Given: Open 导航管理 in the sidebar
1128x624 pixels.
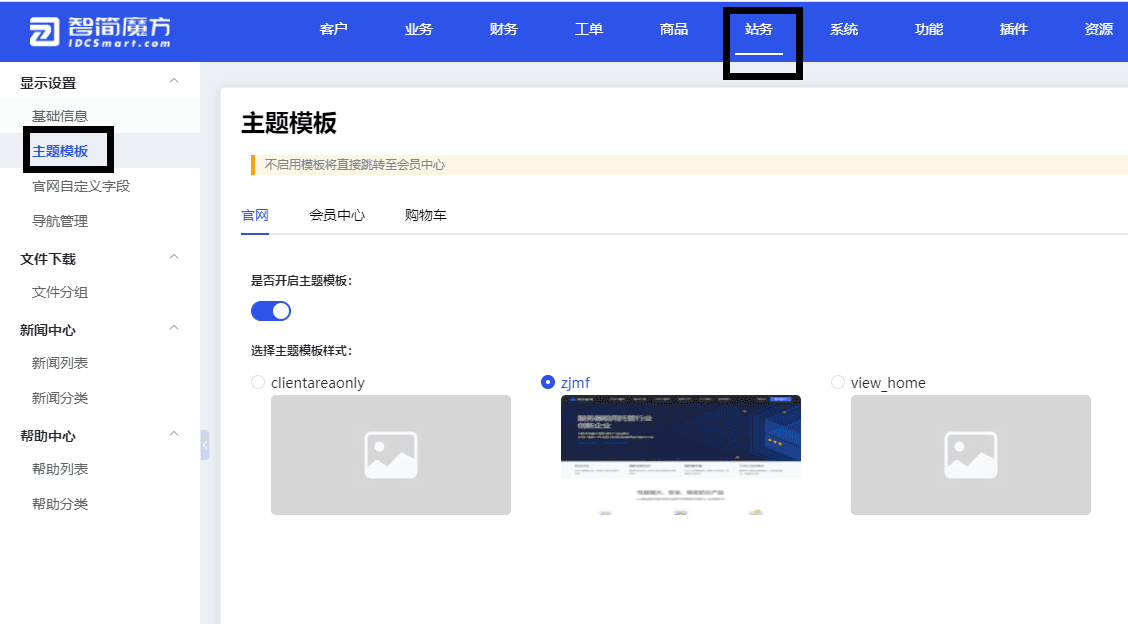Looking at the screenshot, I should (x=60, y=222).
